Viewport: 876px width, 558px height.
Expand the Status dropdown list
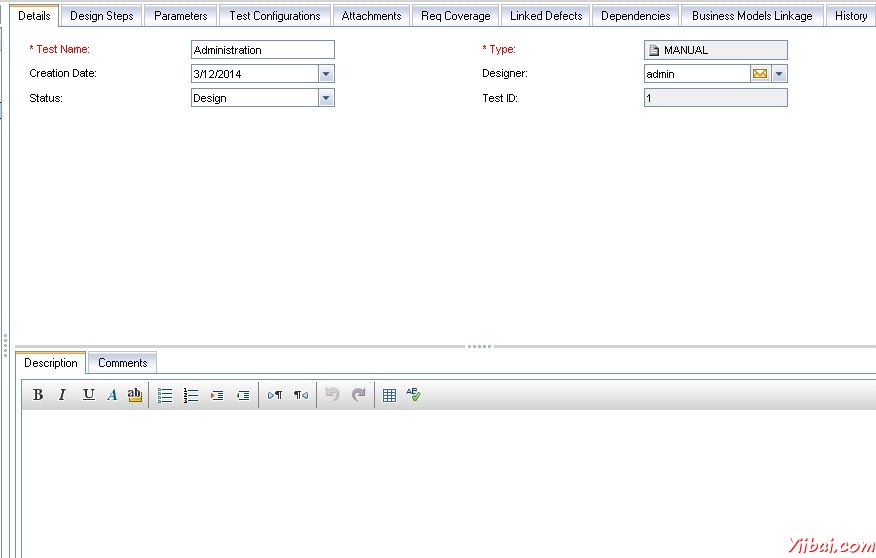coord(326,98)
